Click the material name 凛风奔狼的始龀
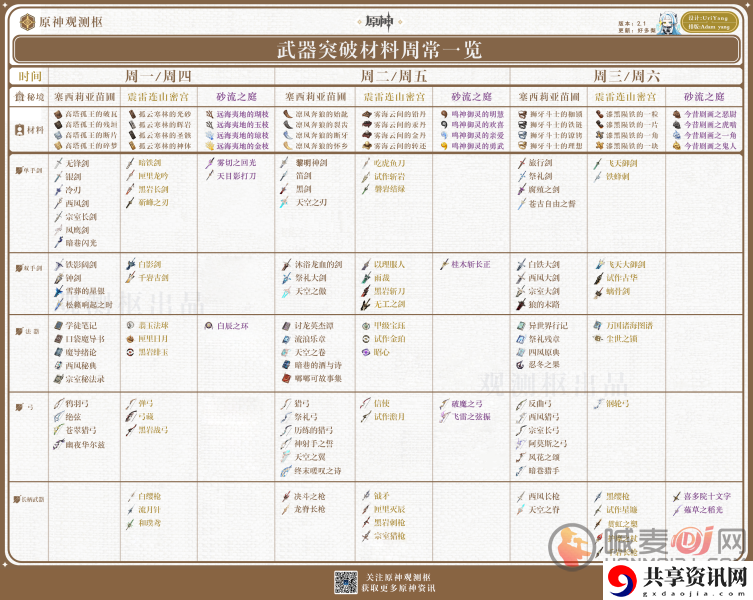The height and width of the screenshot is (600, 753). pos(322,114)
